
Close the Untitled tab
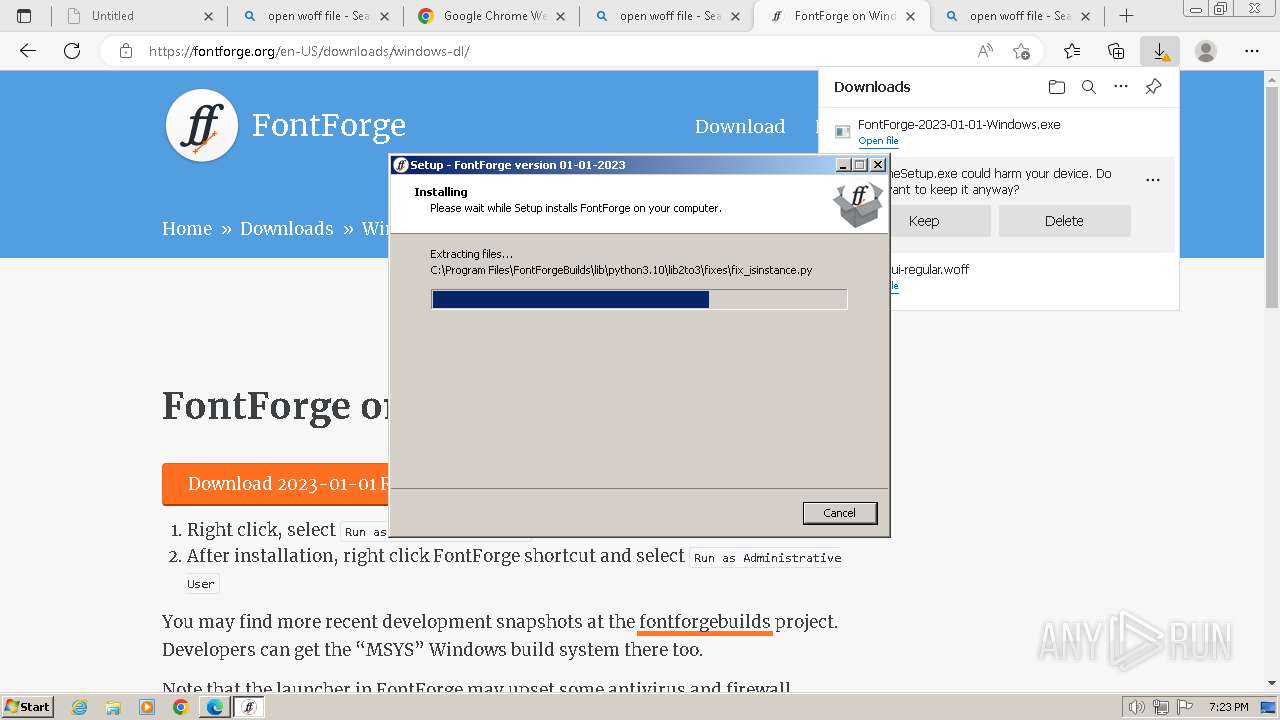[208, 16]
